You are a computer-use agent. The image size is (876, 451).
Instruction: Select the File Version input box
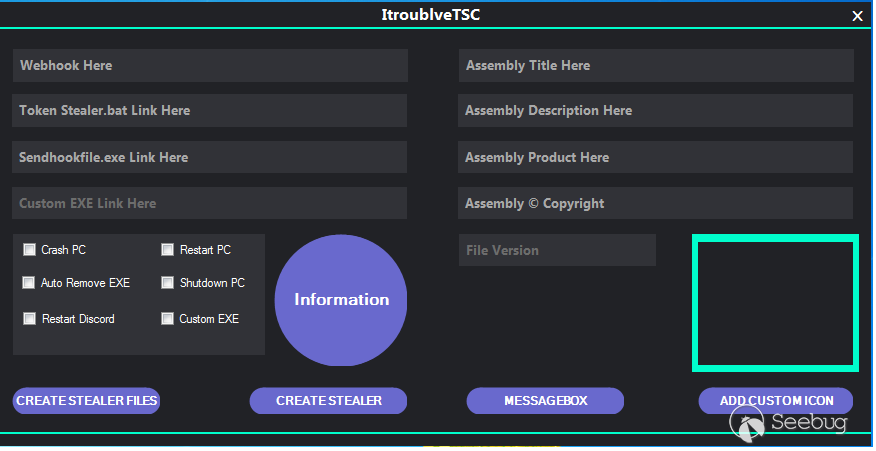click(x=557, y=250)
